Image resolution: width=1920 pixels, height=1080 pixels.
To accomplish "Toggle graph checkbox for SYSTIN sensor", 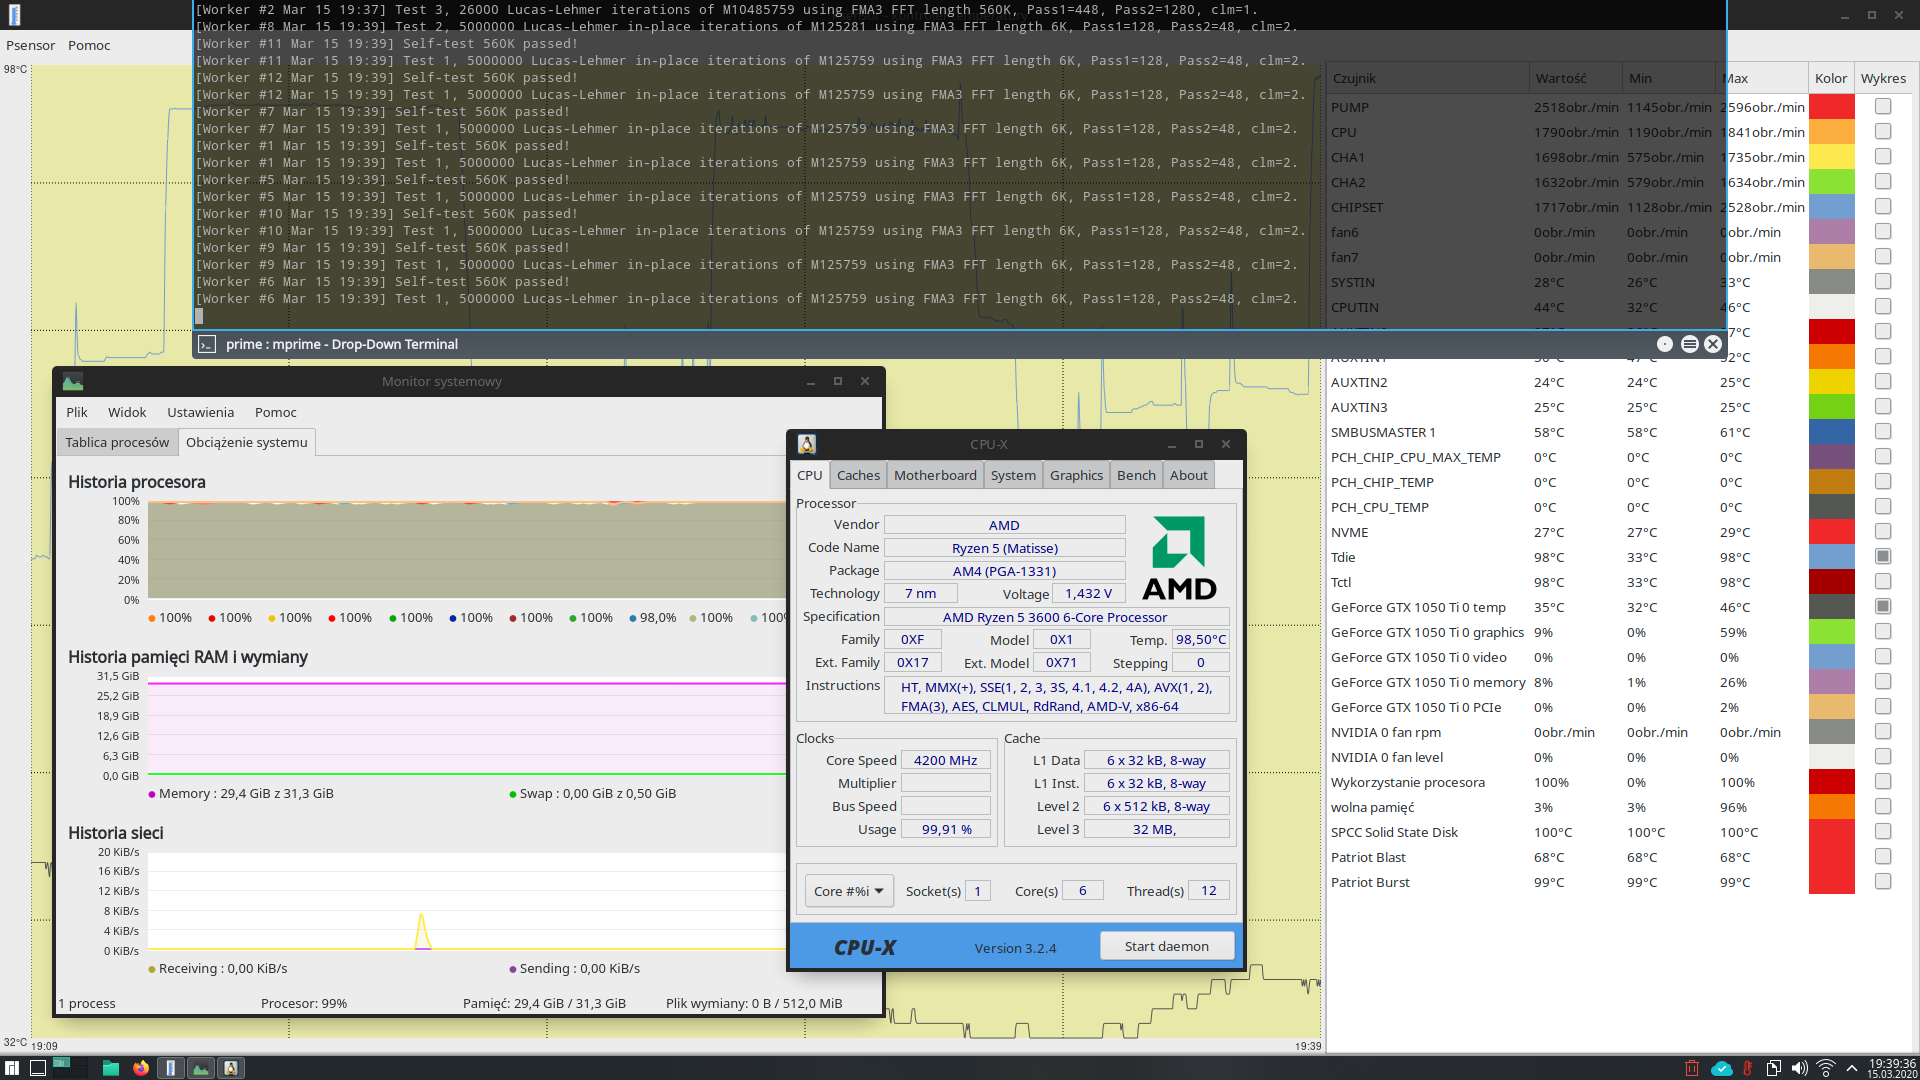I will coord(1883,281).
